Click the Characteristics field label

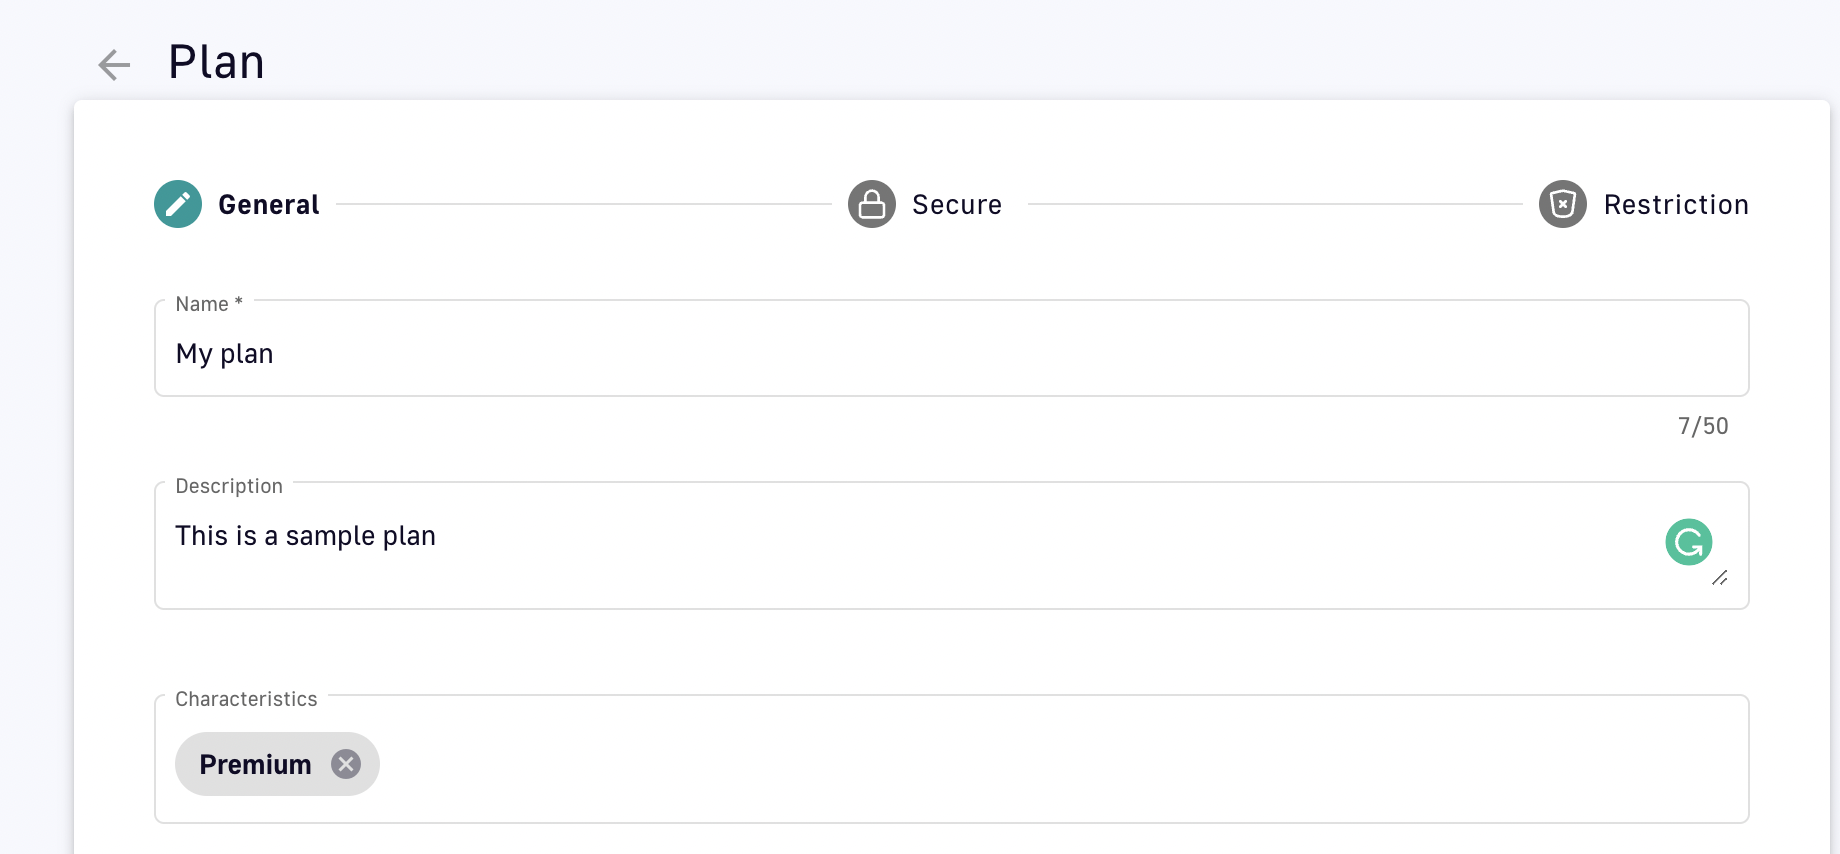pos(246,699)
